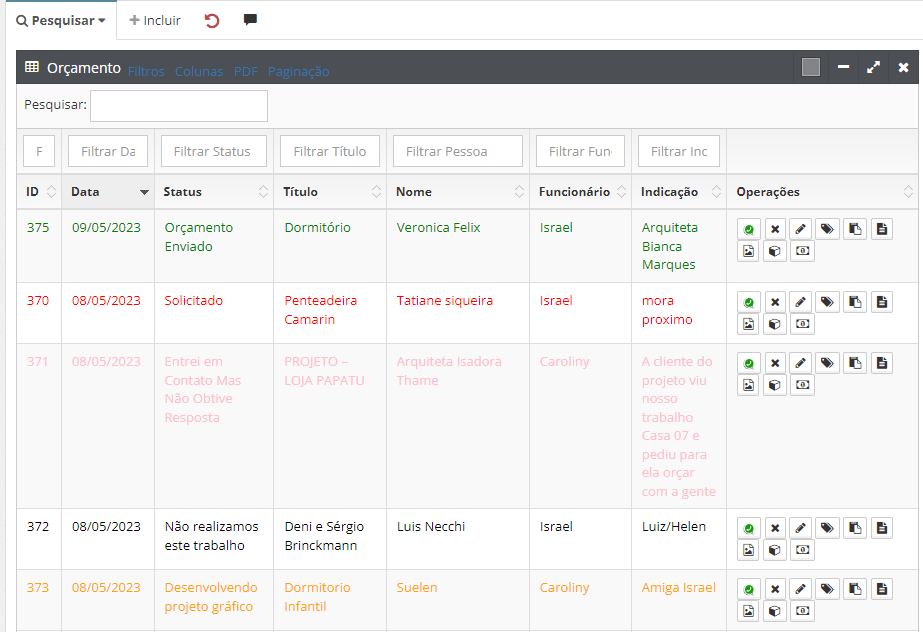Sort by the Funcionário column header
The height and width of the screenshot is (632, 923).
coord(574,192)
